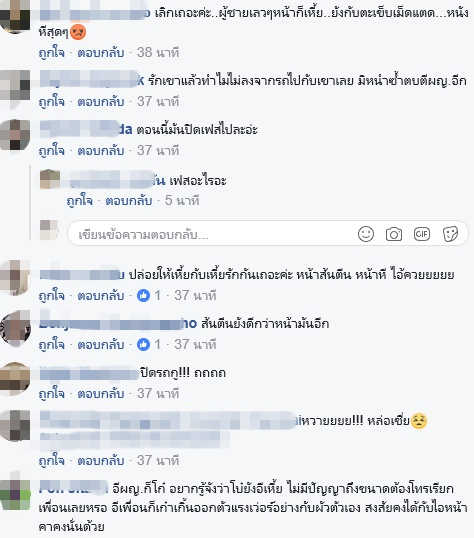Like the หล่อเชี่ย comment with ถูกใจ
474x538 pixels.
coord(51,461)
